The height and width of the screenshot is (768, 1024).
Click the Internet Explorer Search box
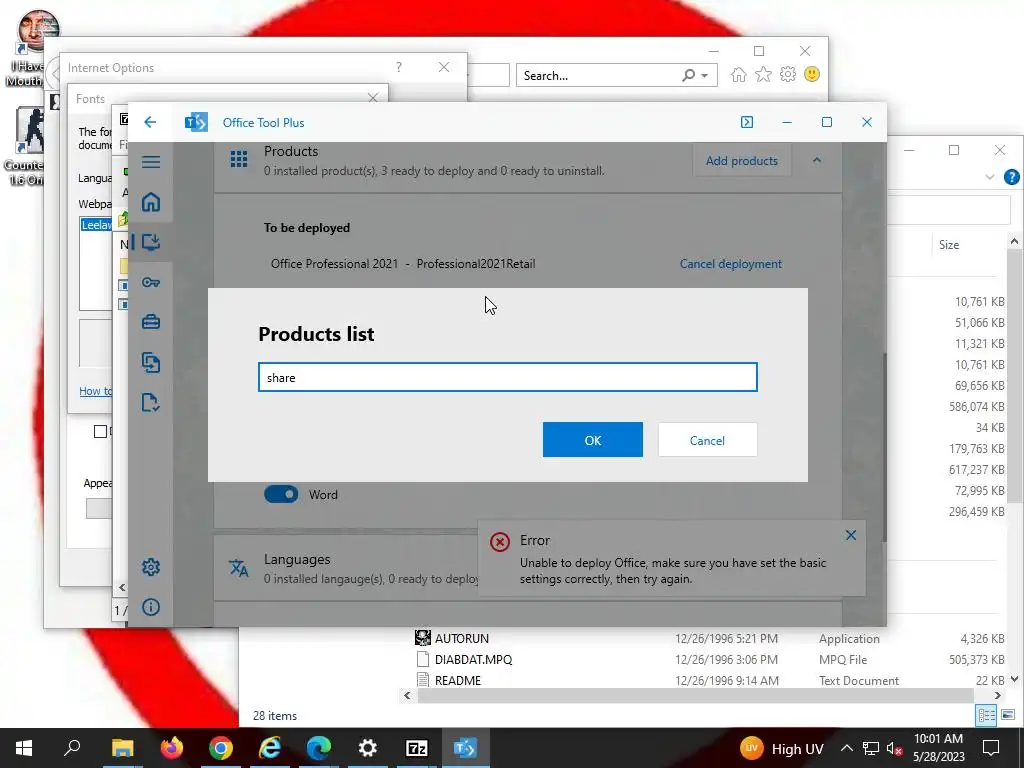coord(598,75)
